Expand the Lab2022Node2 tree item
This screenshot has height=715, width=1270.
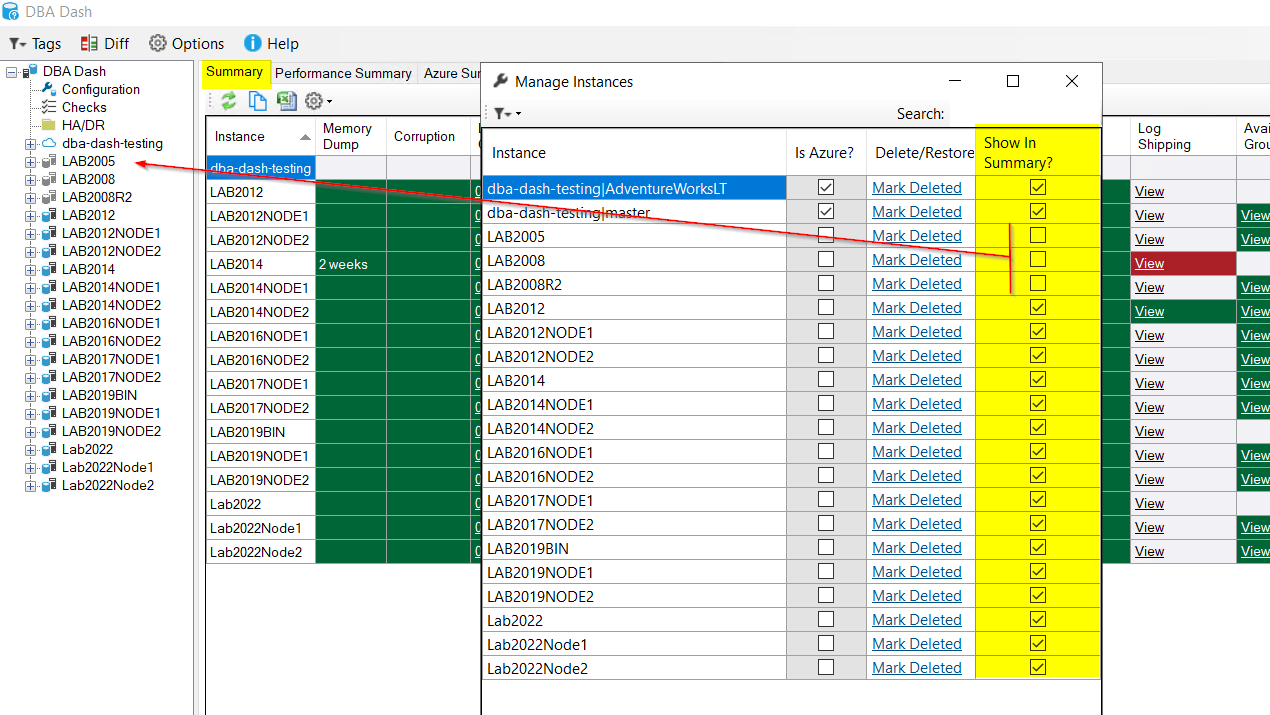pos(30,485)
